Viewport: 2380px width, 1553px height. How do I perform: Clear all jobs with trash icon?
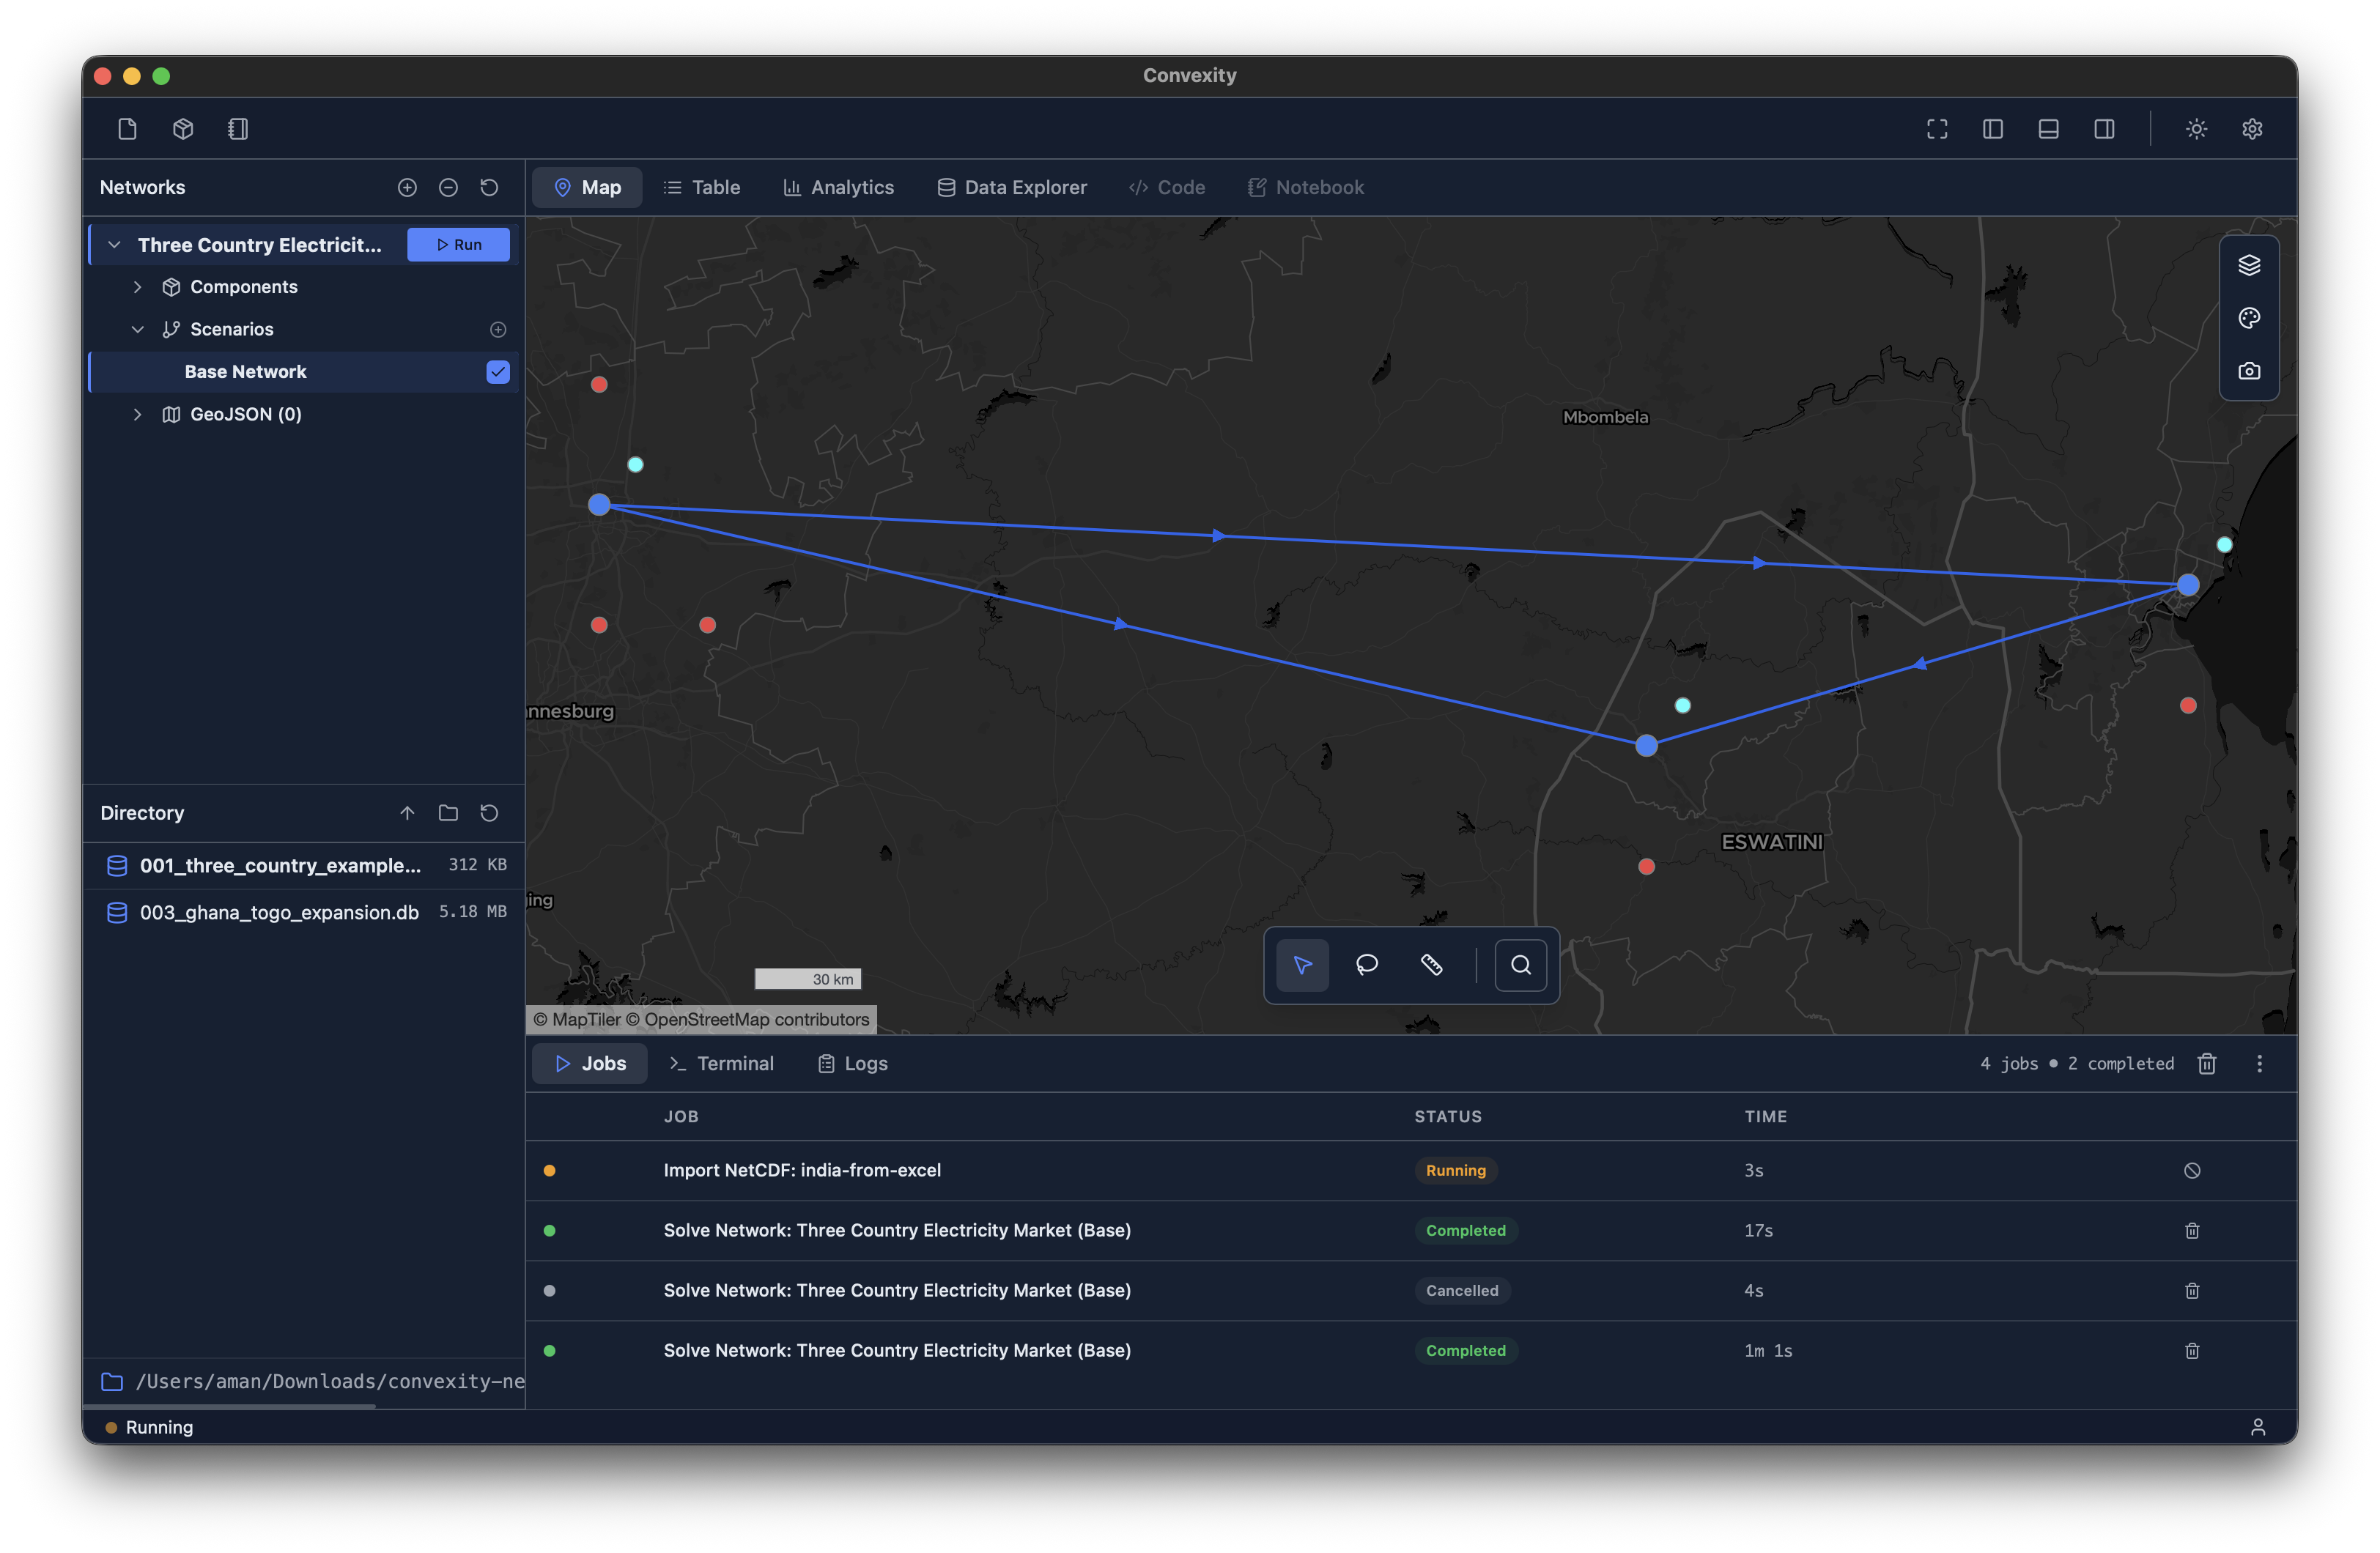[x=2206, y=1063]
